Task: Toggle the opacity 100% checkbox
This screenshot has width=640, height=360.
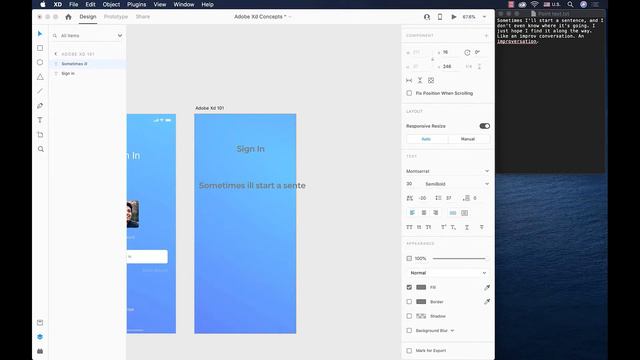Action: (409, 258)
